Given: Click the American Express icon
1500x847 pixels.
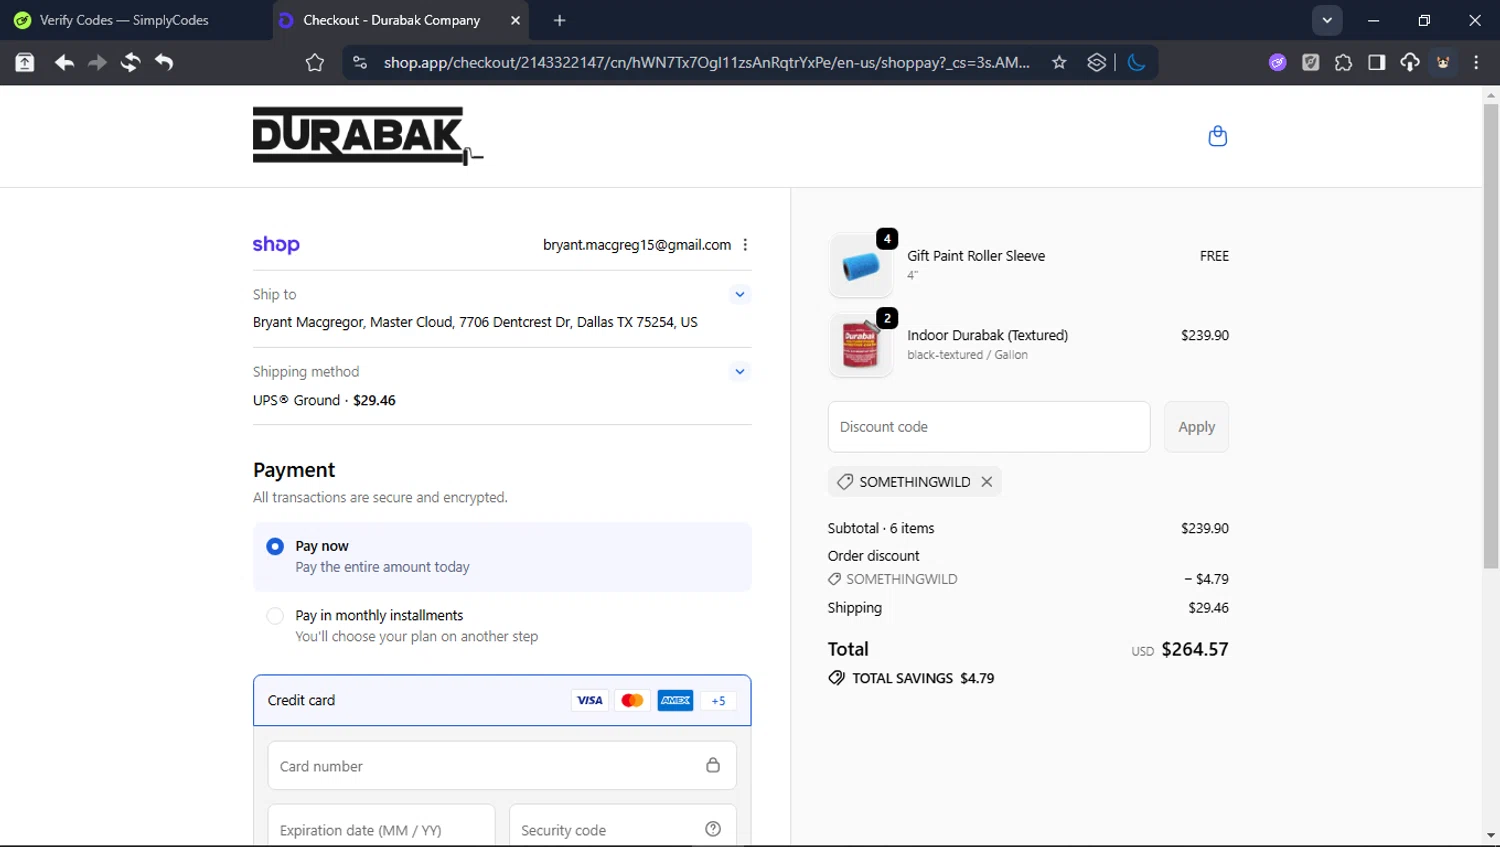Looking at the screenshot, I should (x=675, y=700).
